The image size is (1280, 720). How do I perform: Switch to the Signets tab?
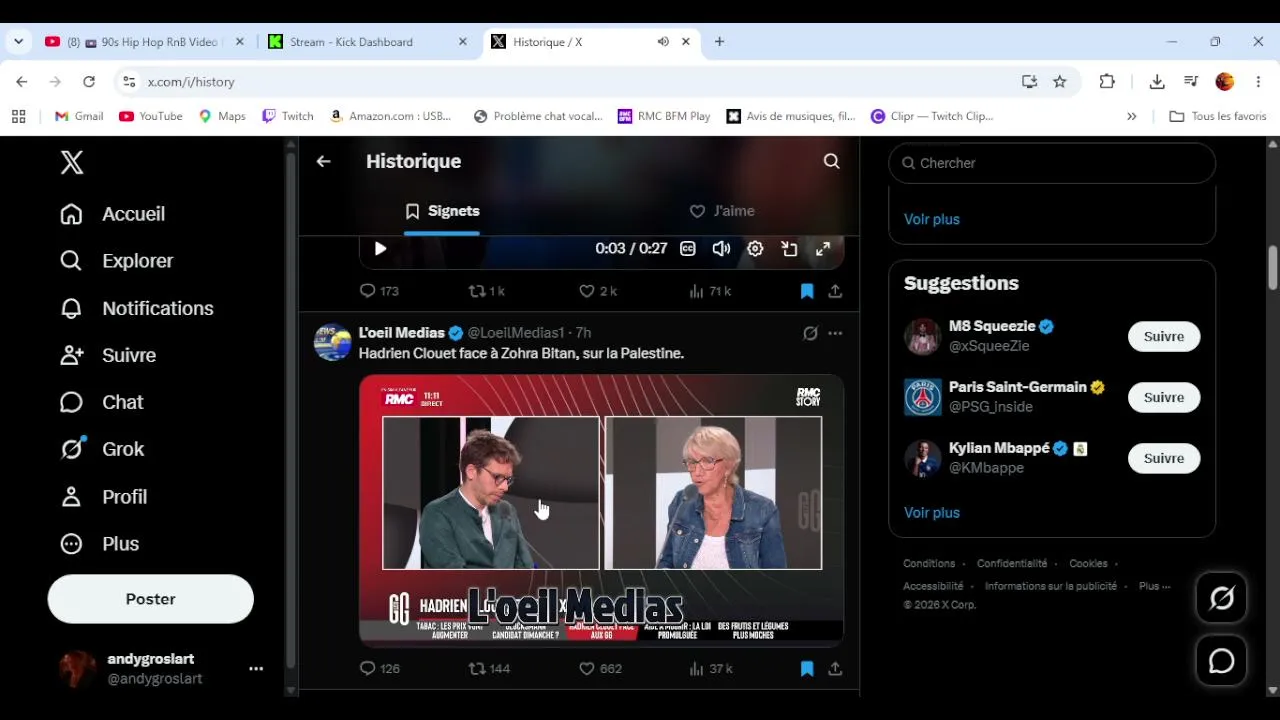442,211
